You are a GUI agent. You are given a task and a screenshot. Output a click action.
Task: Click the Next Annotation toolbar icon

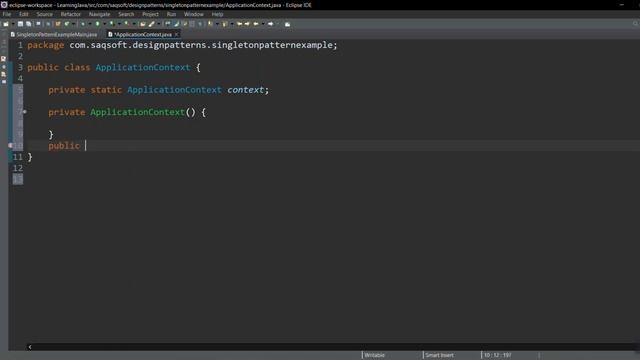click(x=210, y=24)
